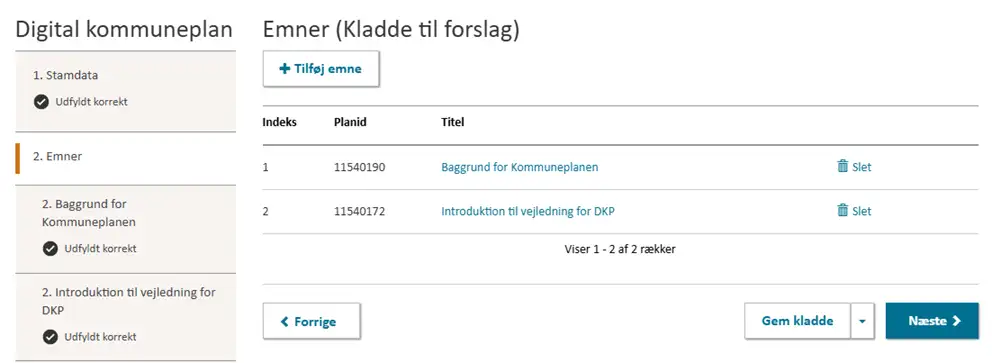Click left chevron icon on Forrige button
The width and height of the screenshot is (992, 363).
coord(284,321)
